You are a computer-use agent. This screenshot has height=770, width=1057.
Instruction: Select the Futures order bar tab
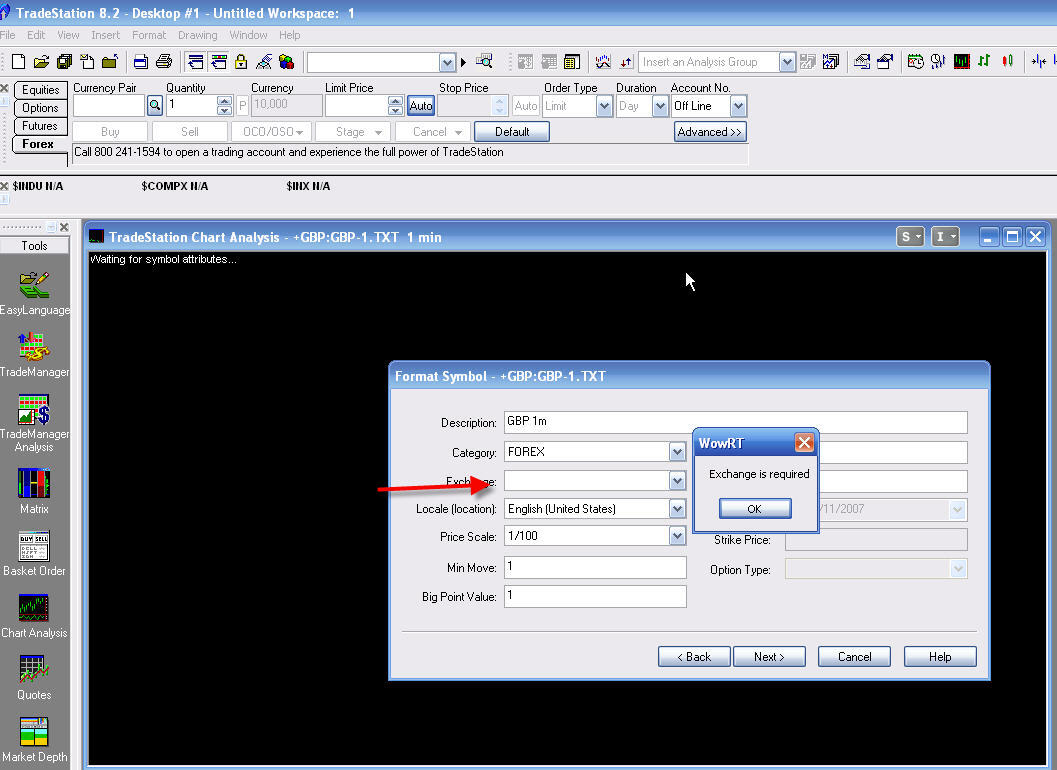(x=41, y=126)
